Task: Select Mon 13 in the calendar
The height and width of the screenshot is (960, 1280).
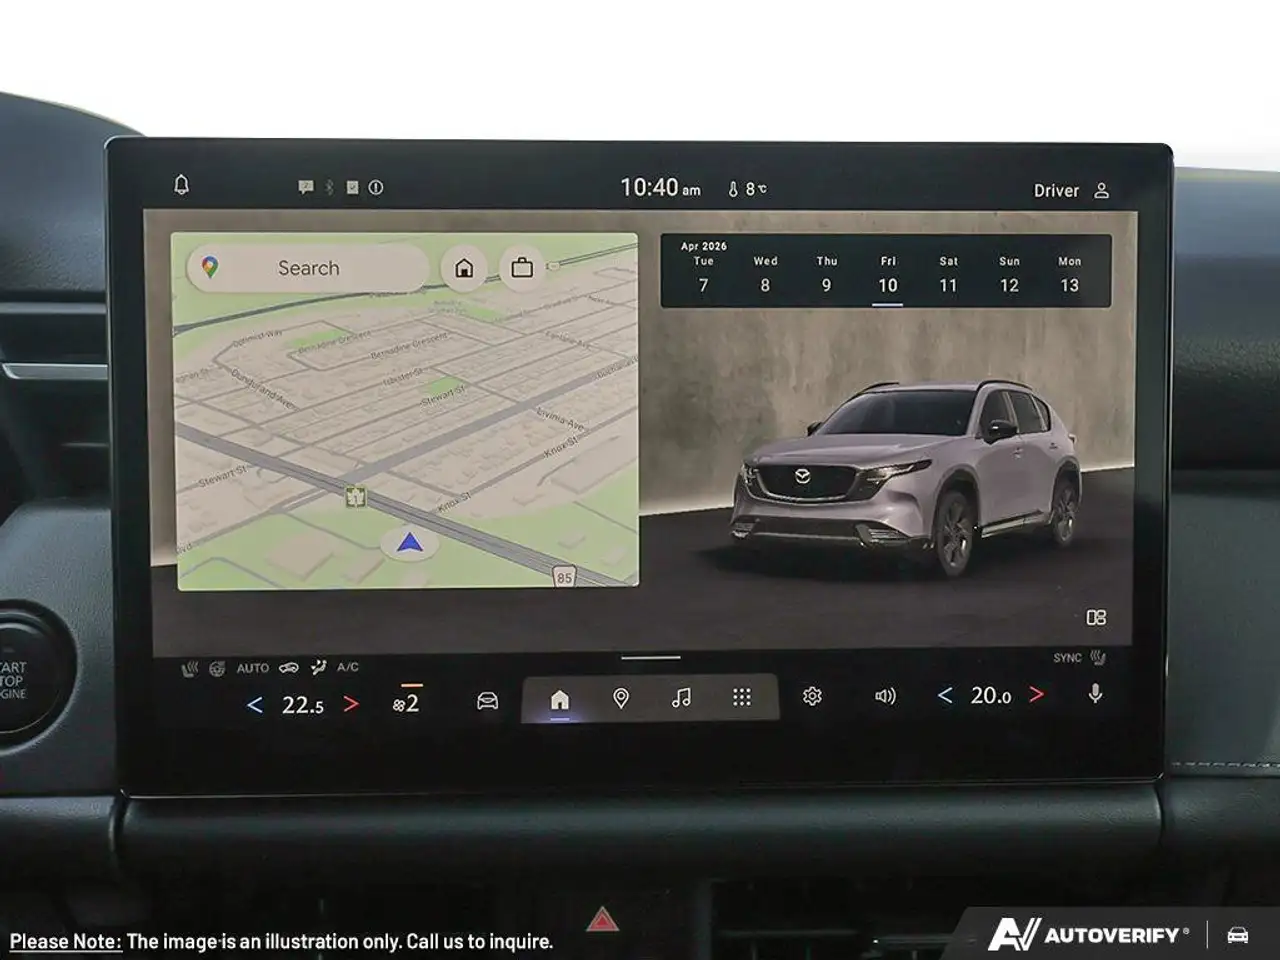Action: coord(1070,274)
